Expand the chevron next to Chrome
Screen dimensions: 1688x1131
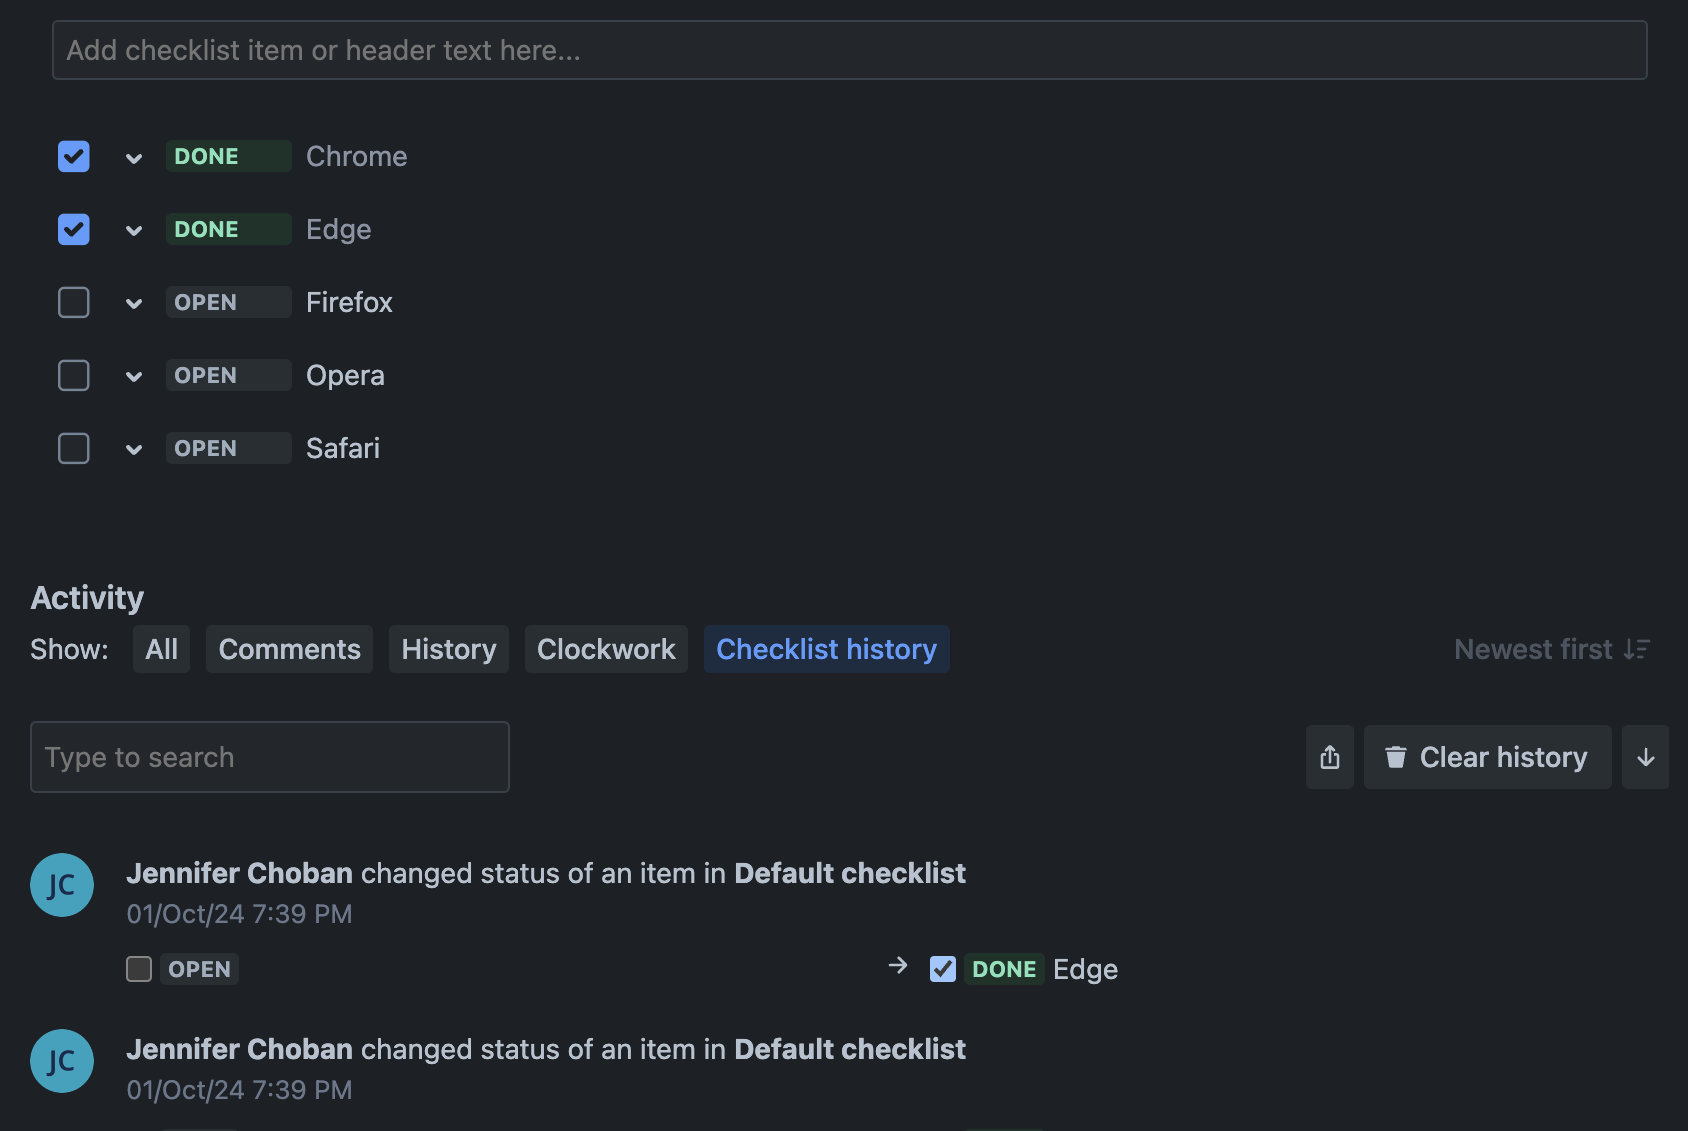134,157
